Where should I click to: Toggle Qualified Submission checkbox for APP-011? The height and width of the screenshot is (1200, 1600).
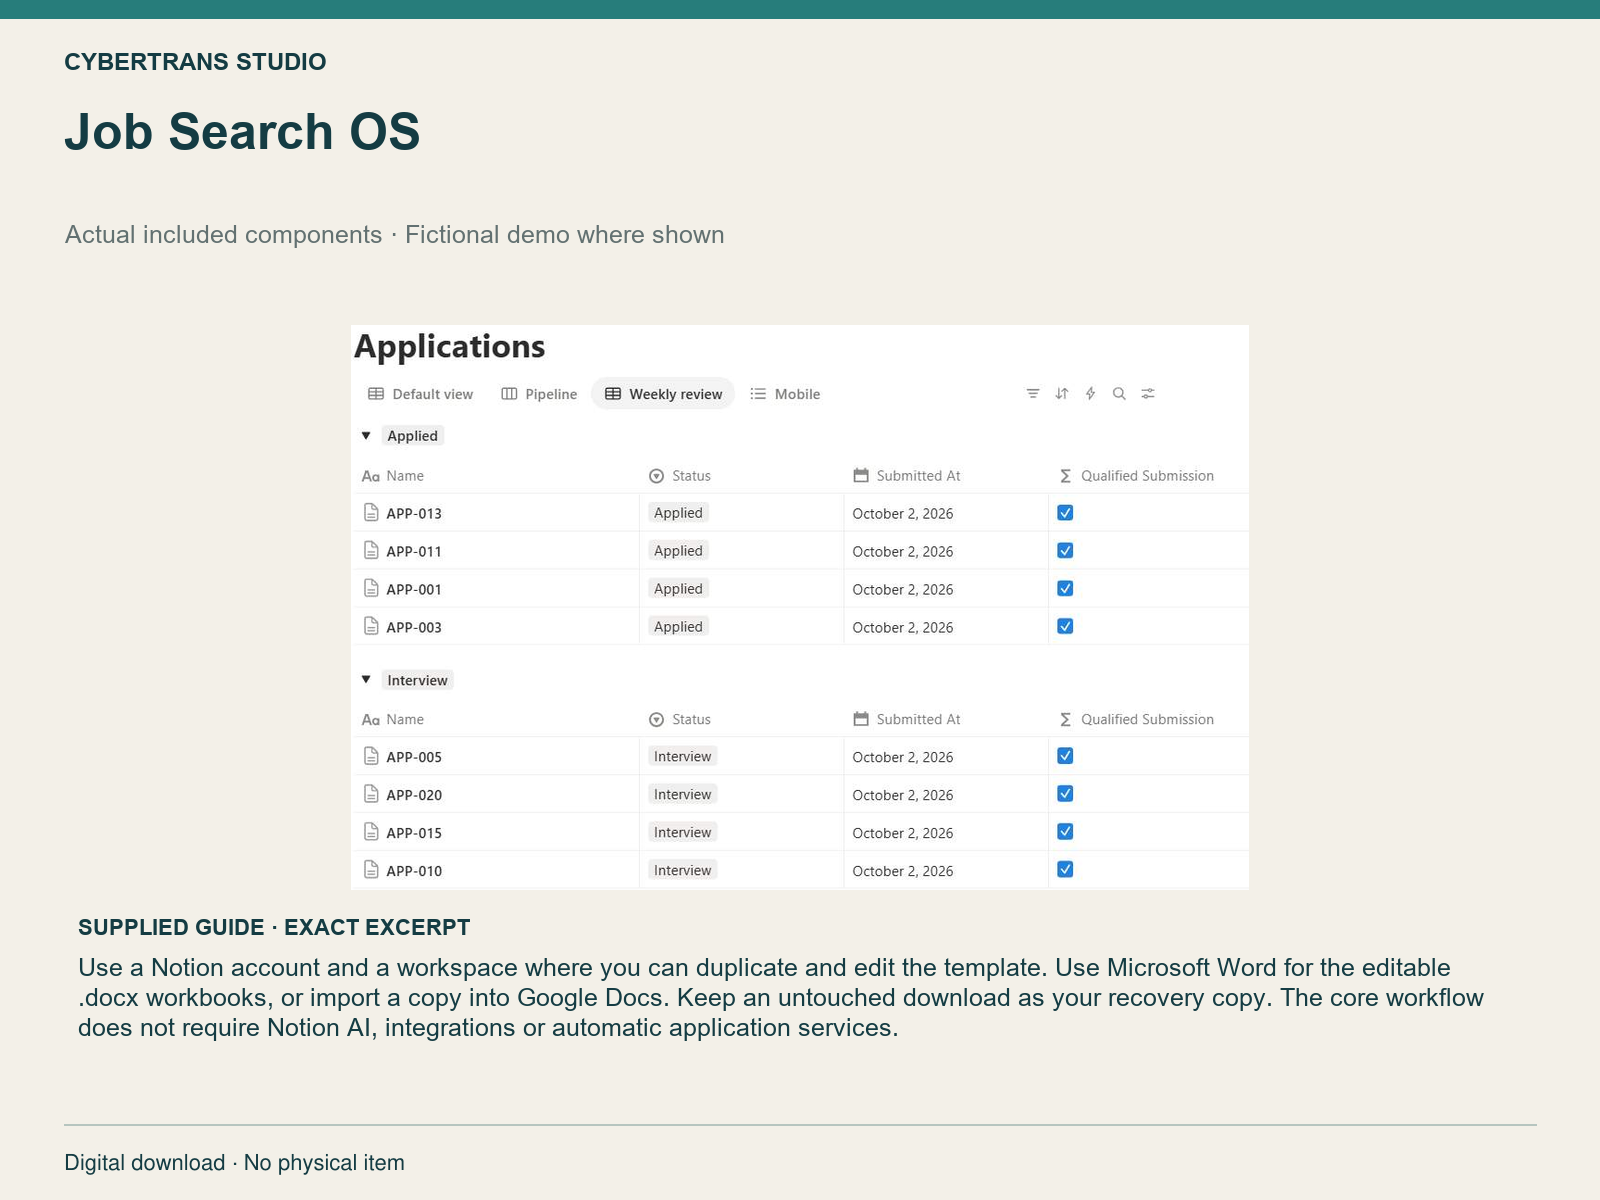1065,551
